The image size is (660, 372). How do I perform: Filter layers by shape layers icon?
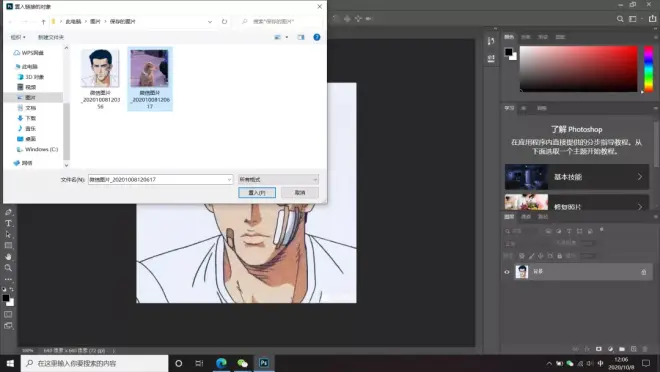pyautogui.click(x=580, y=231)
